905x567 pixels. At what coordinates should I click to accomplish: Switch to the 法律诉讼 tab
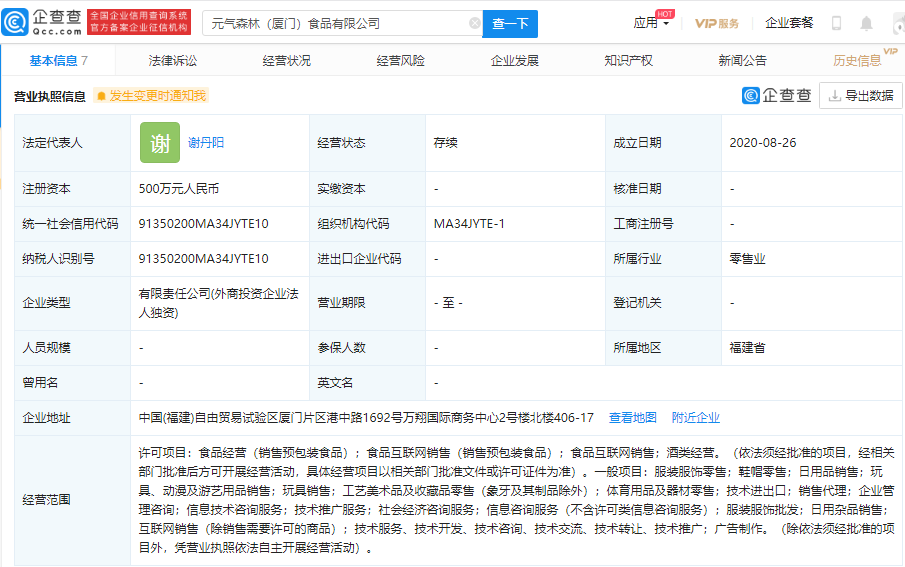[173, 61]
